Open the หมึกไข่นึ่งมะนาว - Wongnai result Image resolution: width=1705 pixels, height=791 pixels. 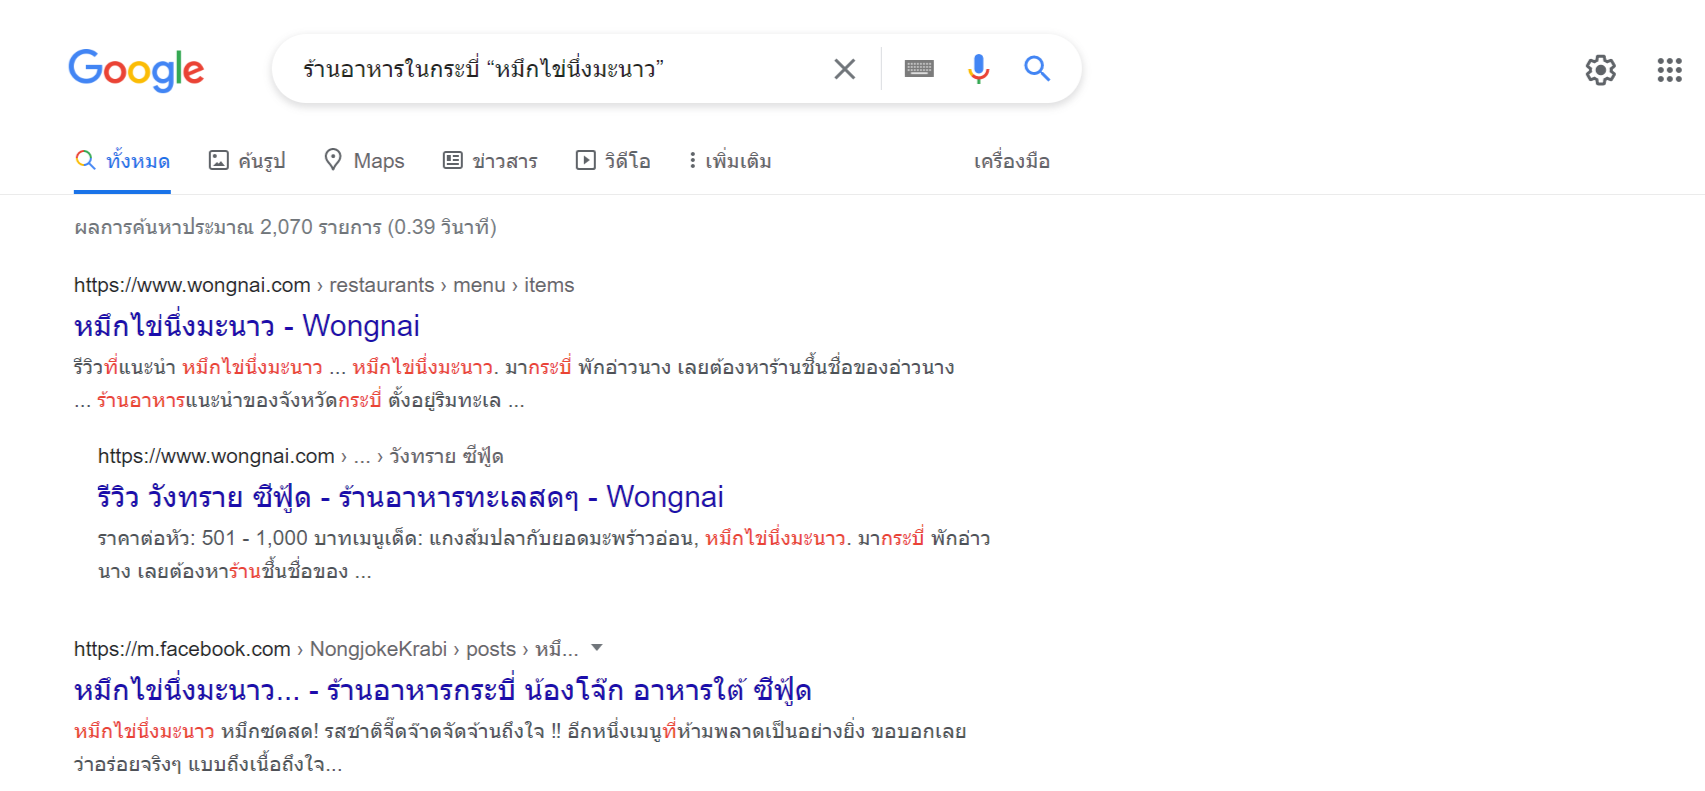pos(247,326)
